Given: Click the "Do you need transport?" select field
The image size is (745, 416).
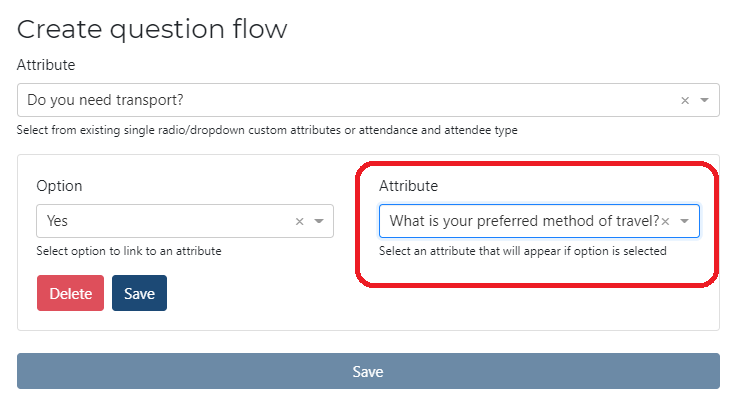Looking at the screenshot, I should 340,100.
